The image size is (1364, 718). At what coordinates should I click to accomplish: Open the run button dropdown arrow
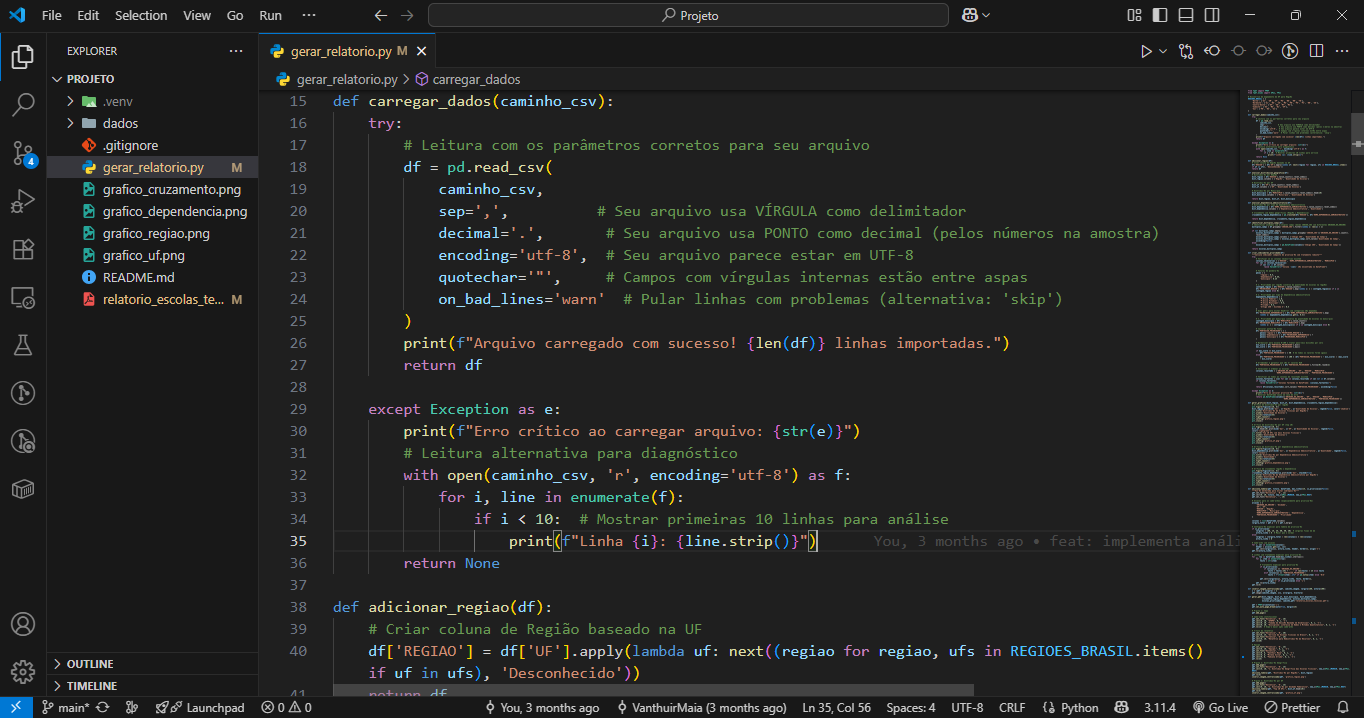pos(1163,51)
